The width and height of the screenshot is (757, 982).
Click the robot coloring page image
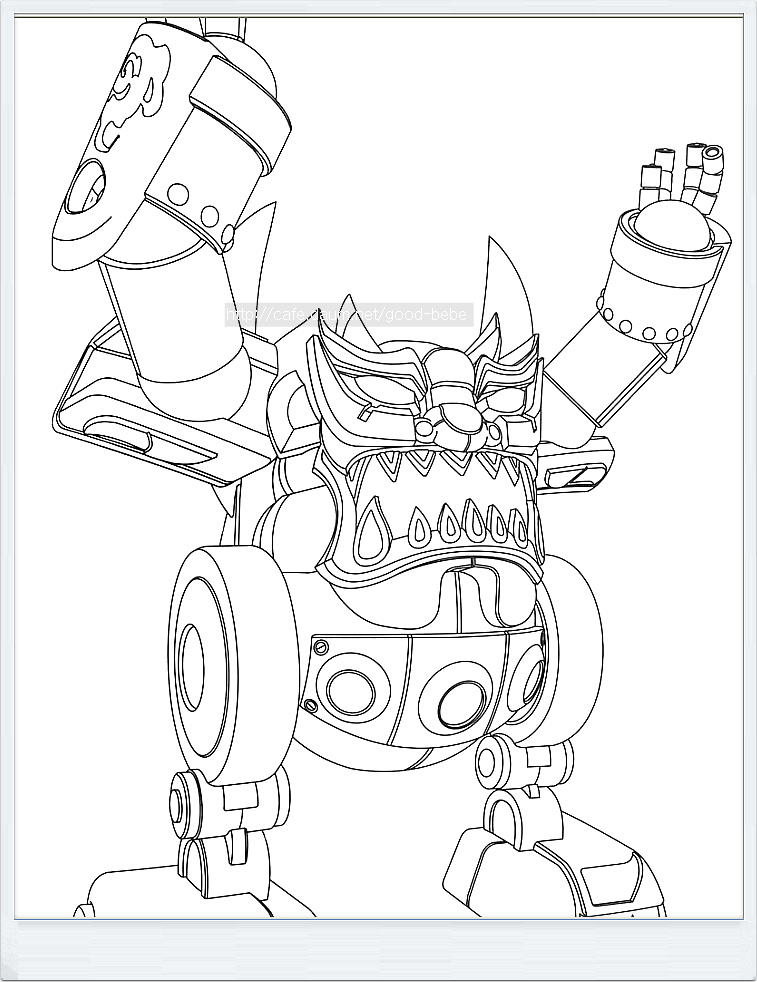pyautogui.click(x=378, y=468)
